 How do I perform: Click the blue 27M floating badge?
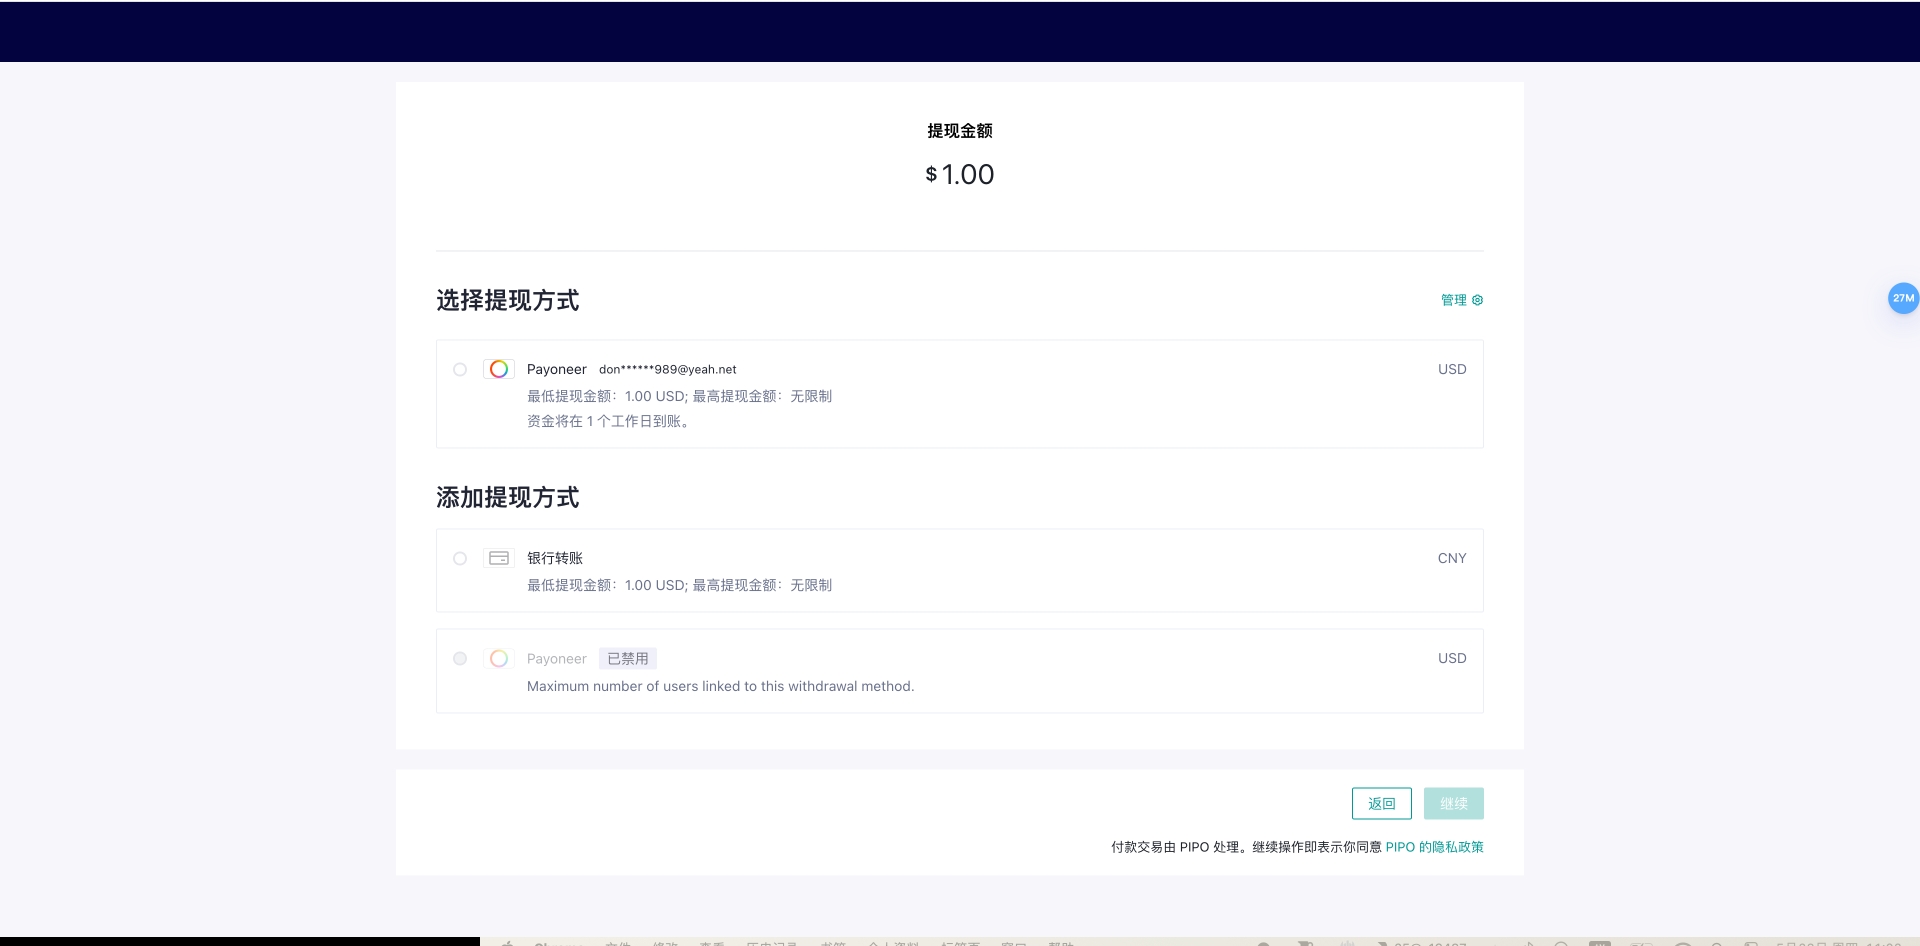[1902, 298]
